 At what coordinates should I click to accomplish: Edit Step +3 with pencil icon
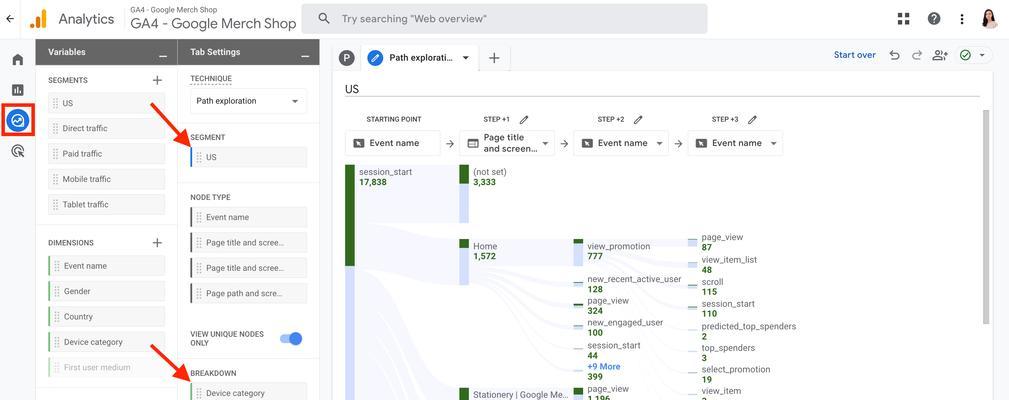752,119
